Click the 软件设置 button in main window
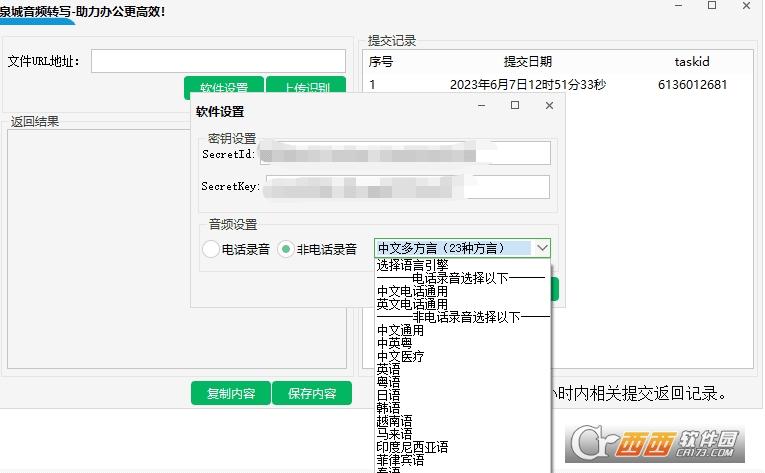The width and height of the screenshot is (765, 473). click(224, 85)
